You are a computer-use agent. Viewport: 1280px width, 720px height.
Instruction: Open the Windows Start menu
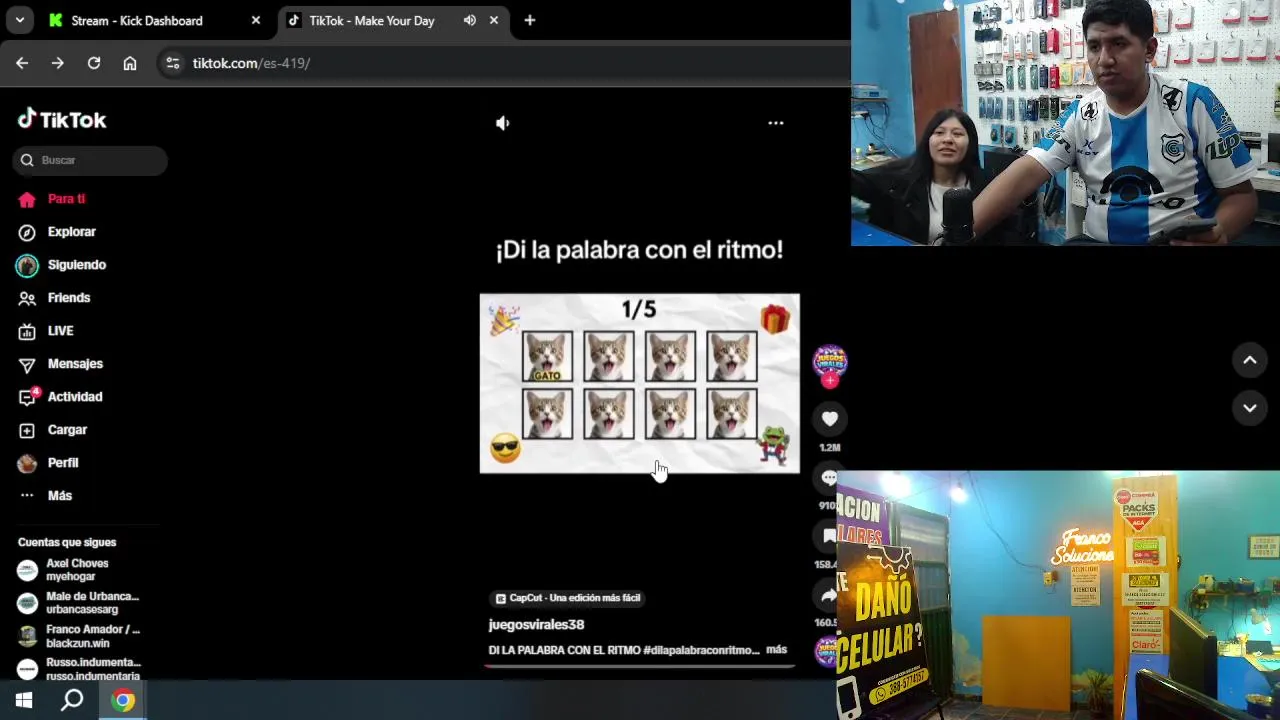[x=24, y=700]
